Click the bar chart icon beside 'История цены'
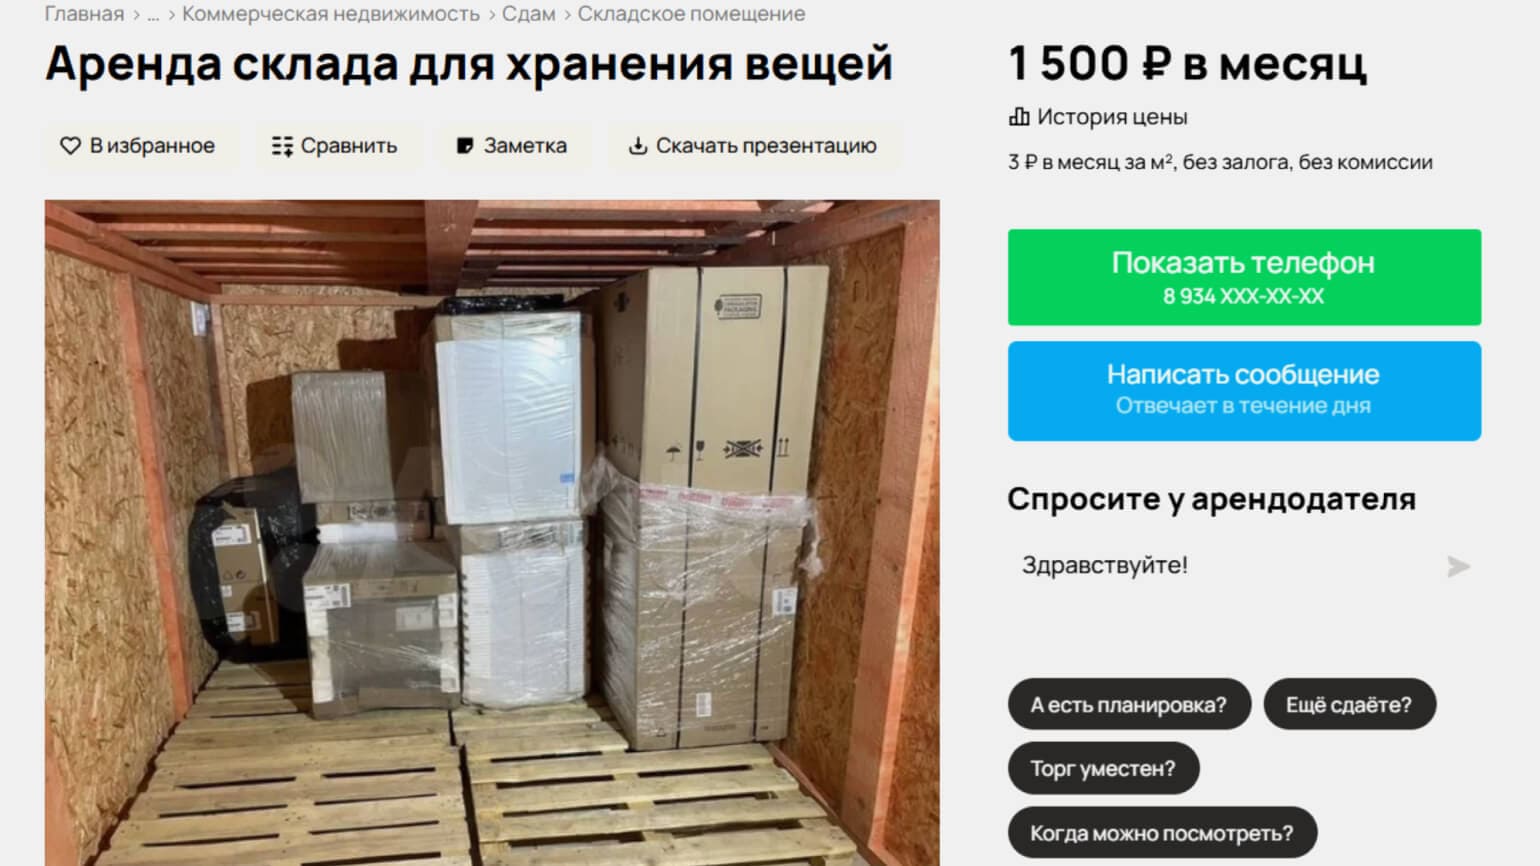The height and width of the screenshot is (866, 1540). tap(1018, 117)
